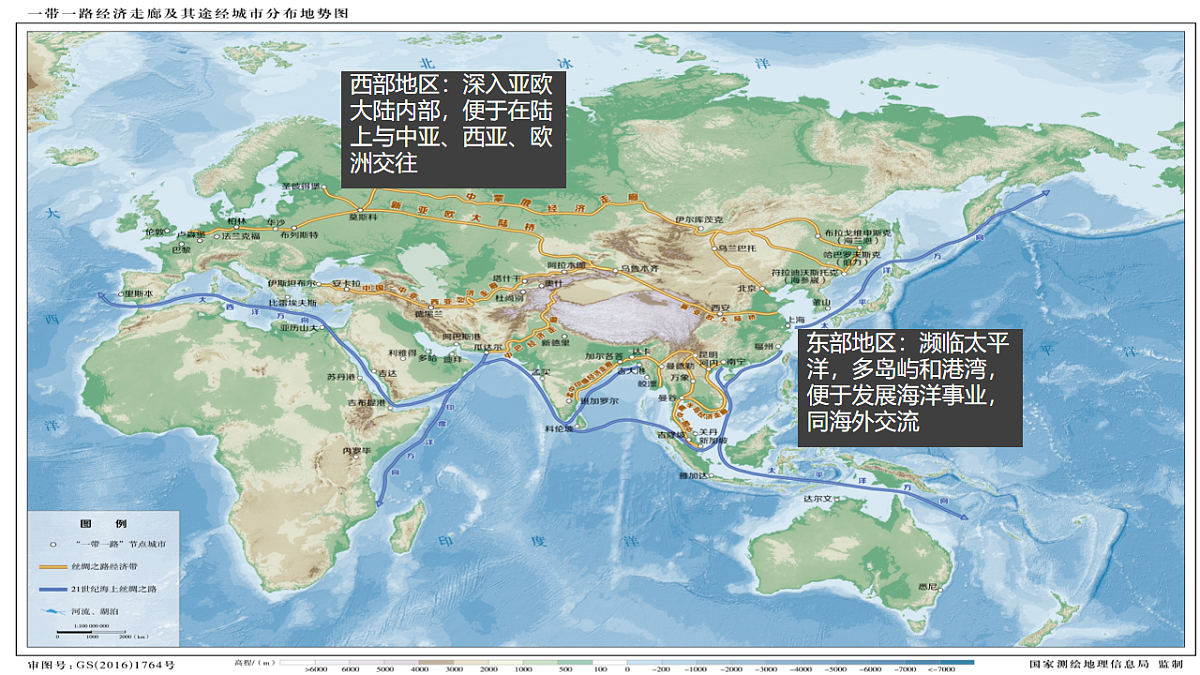
Task: Click the 吉隆坡 city label
Action: (x=669, y=435)
